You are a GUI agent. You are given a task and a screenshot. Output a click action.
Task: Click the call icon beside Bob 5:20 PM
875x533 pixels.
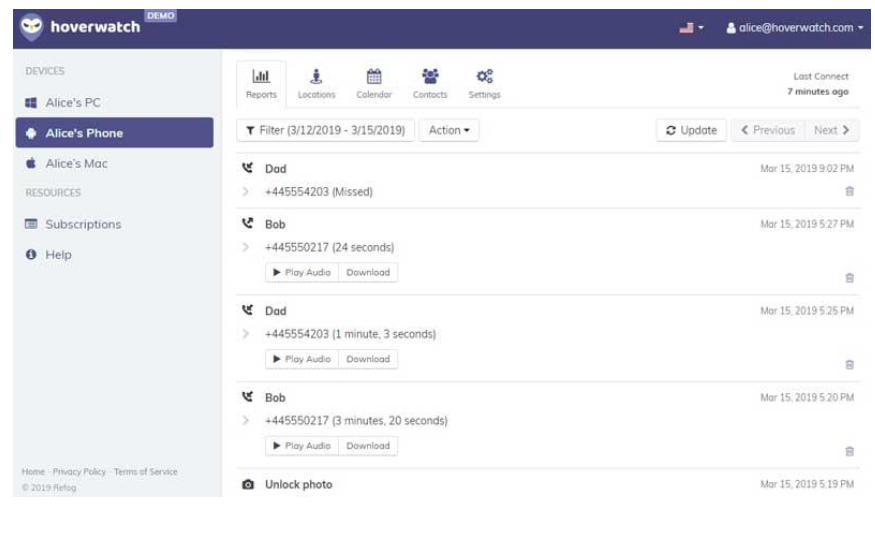coord(248,397)
